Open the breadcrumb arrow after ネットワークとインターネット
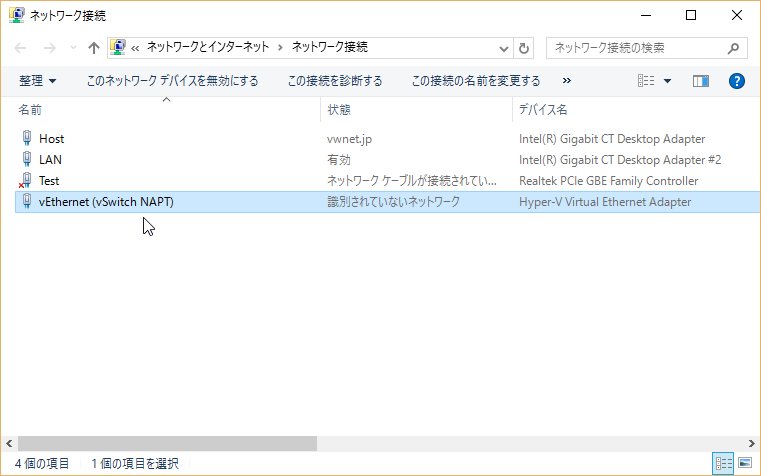Viewport: 761px width, 476px height. [280, 48]
